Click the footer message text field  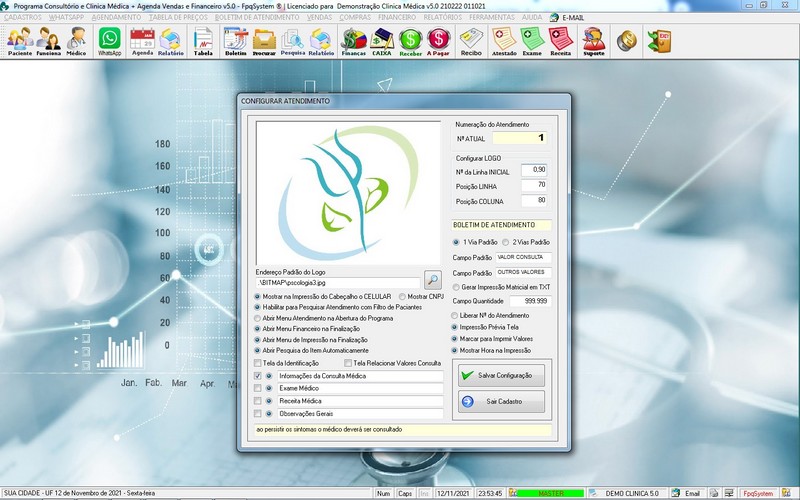tap(403, 430)
